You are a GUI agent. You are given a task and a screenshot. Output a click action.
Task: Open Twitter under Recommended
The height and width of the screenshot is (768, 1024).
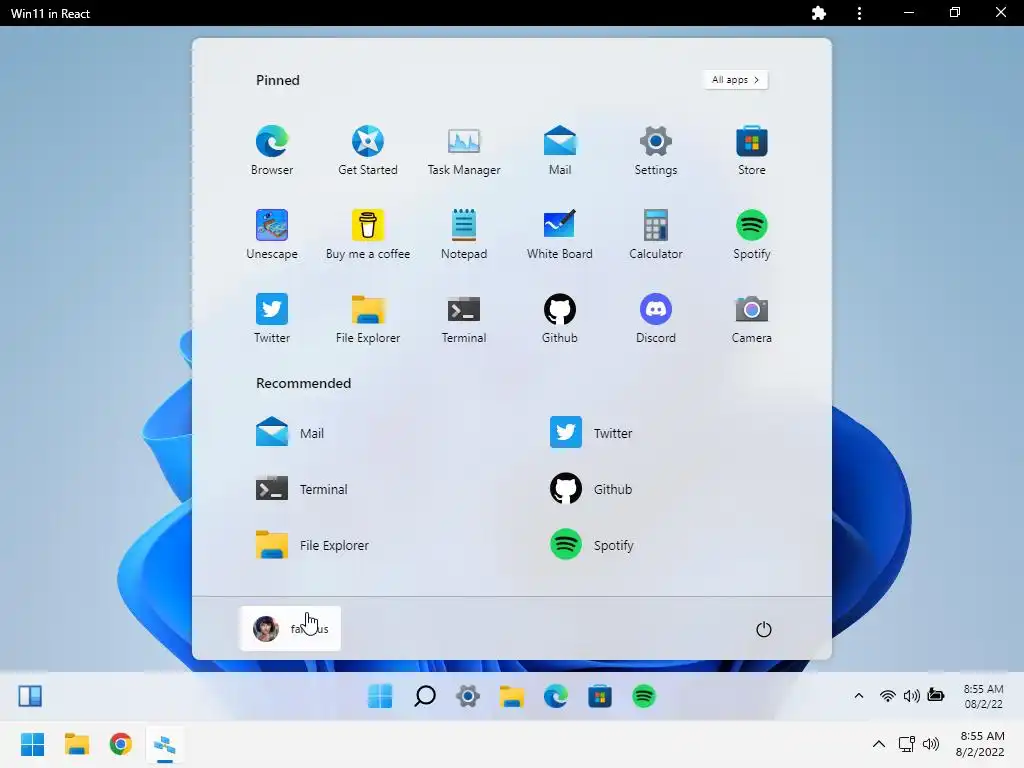point(591,432)
